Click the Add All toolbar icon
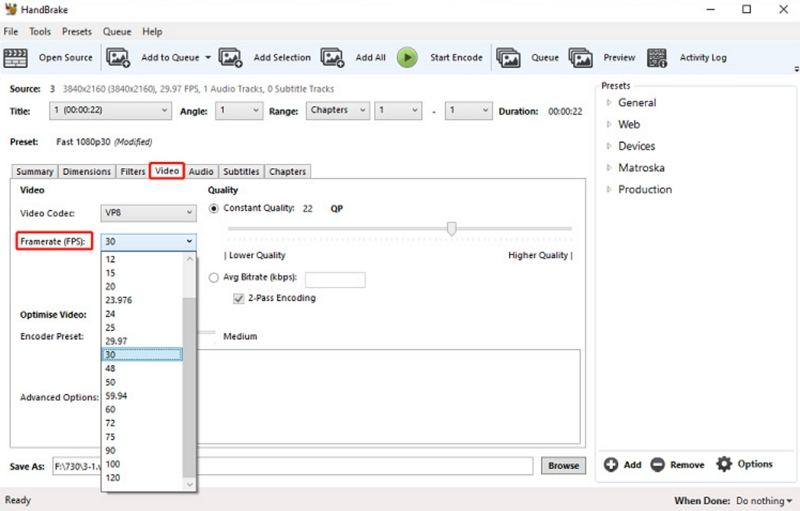800x511 pixels. [x=332, y=58]
